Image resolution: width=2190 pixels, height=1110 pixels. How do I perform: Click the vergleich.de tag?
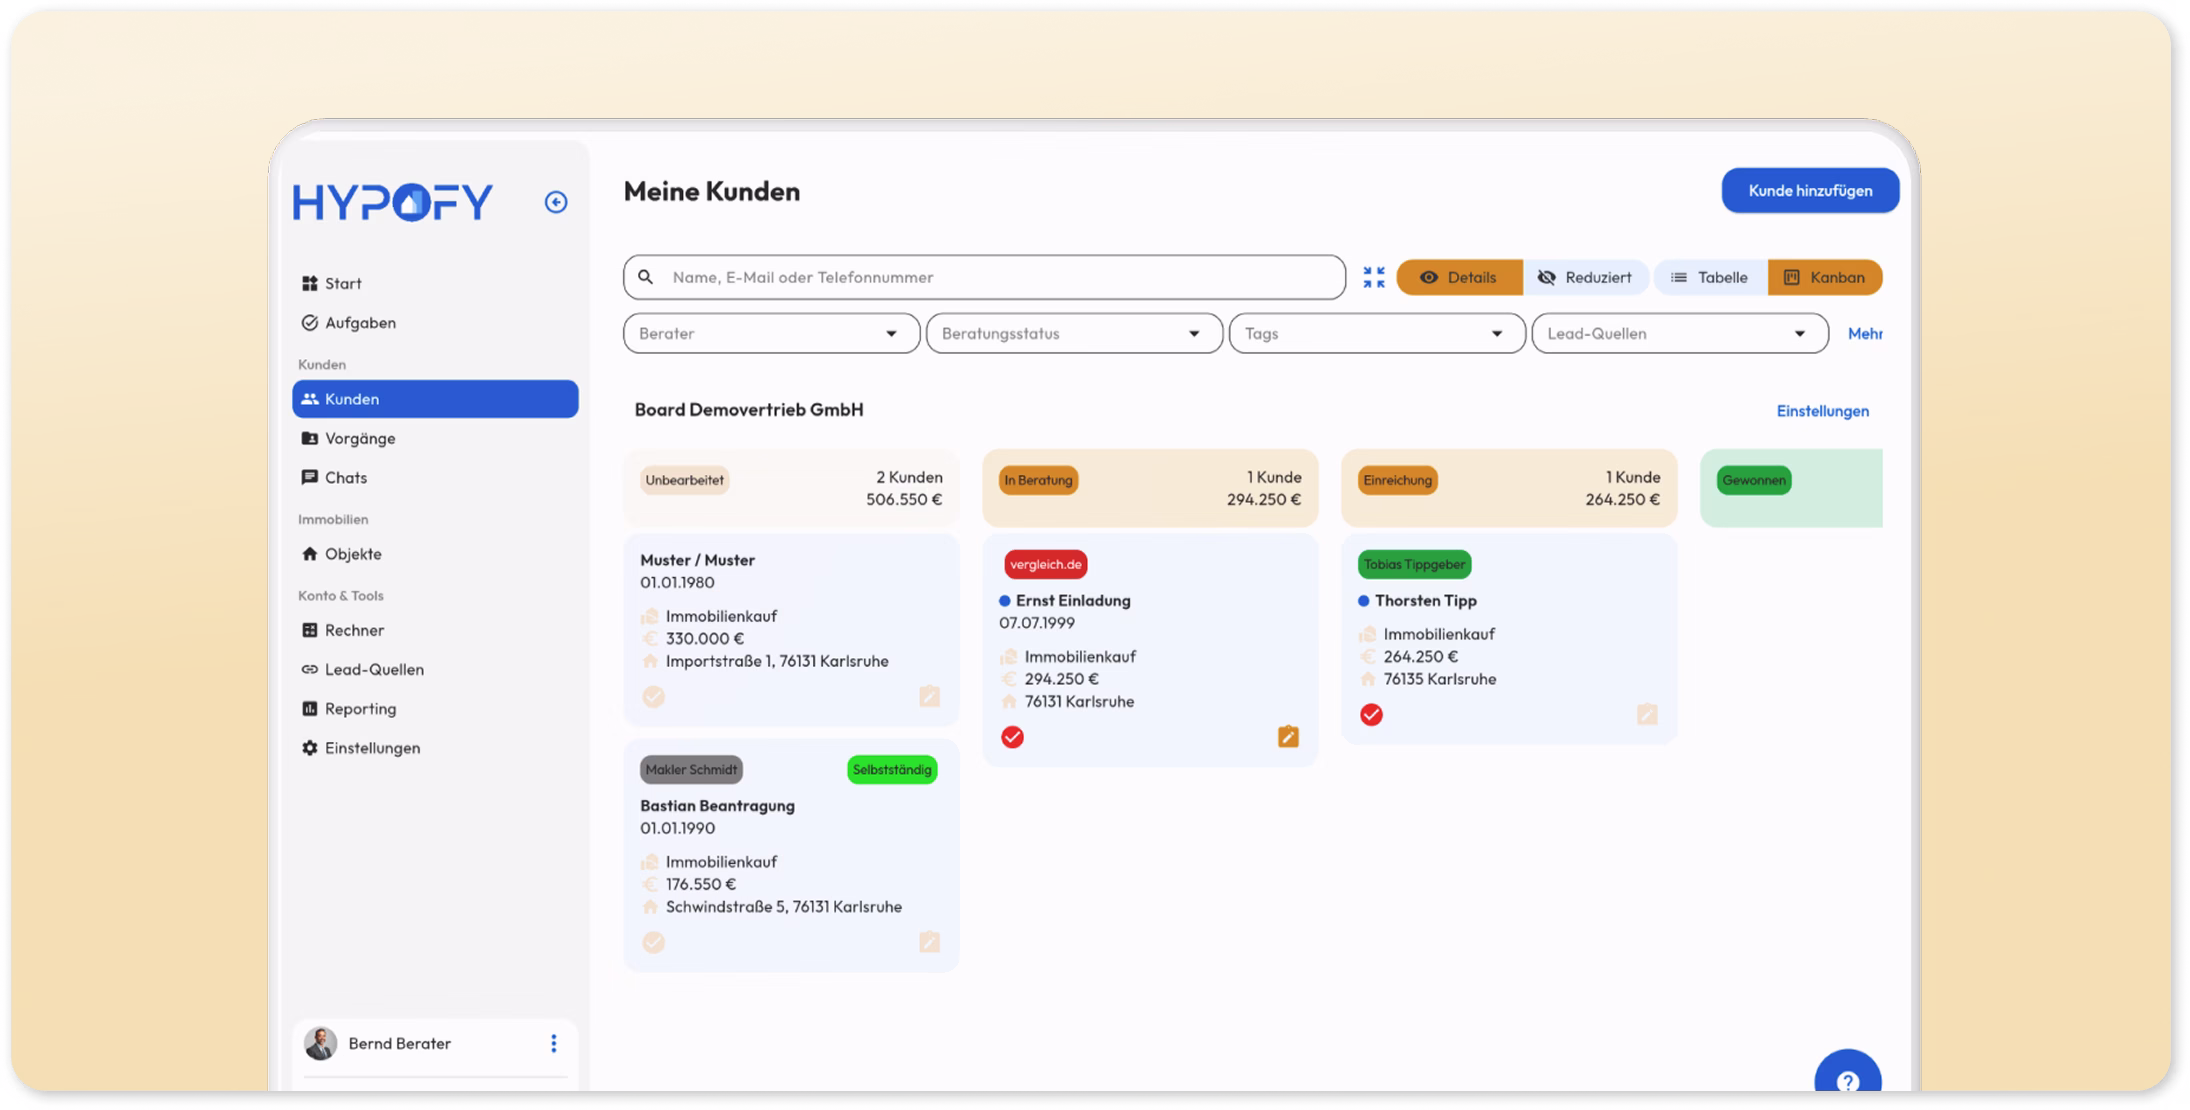click(1045, 564)
